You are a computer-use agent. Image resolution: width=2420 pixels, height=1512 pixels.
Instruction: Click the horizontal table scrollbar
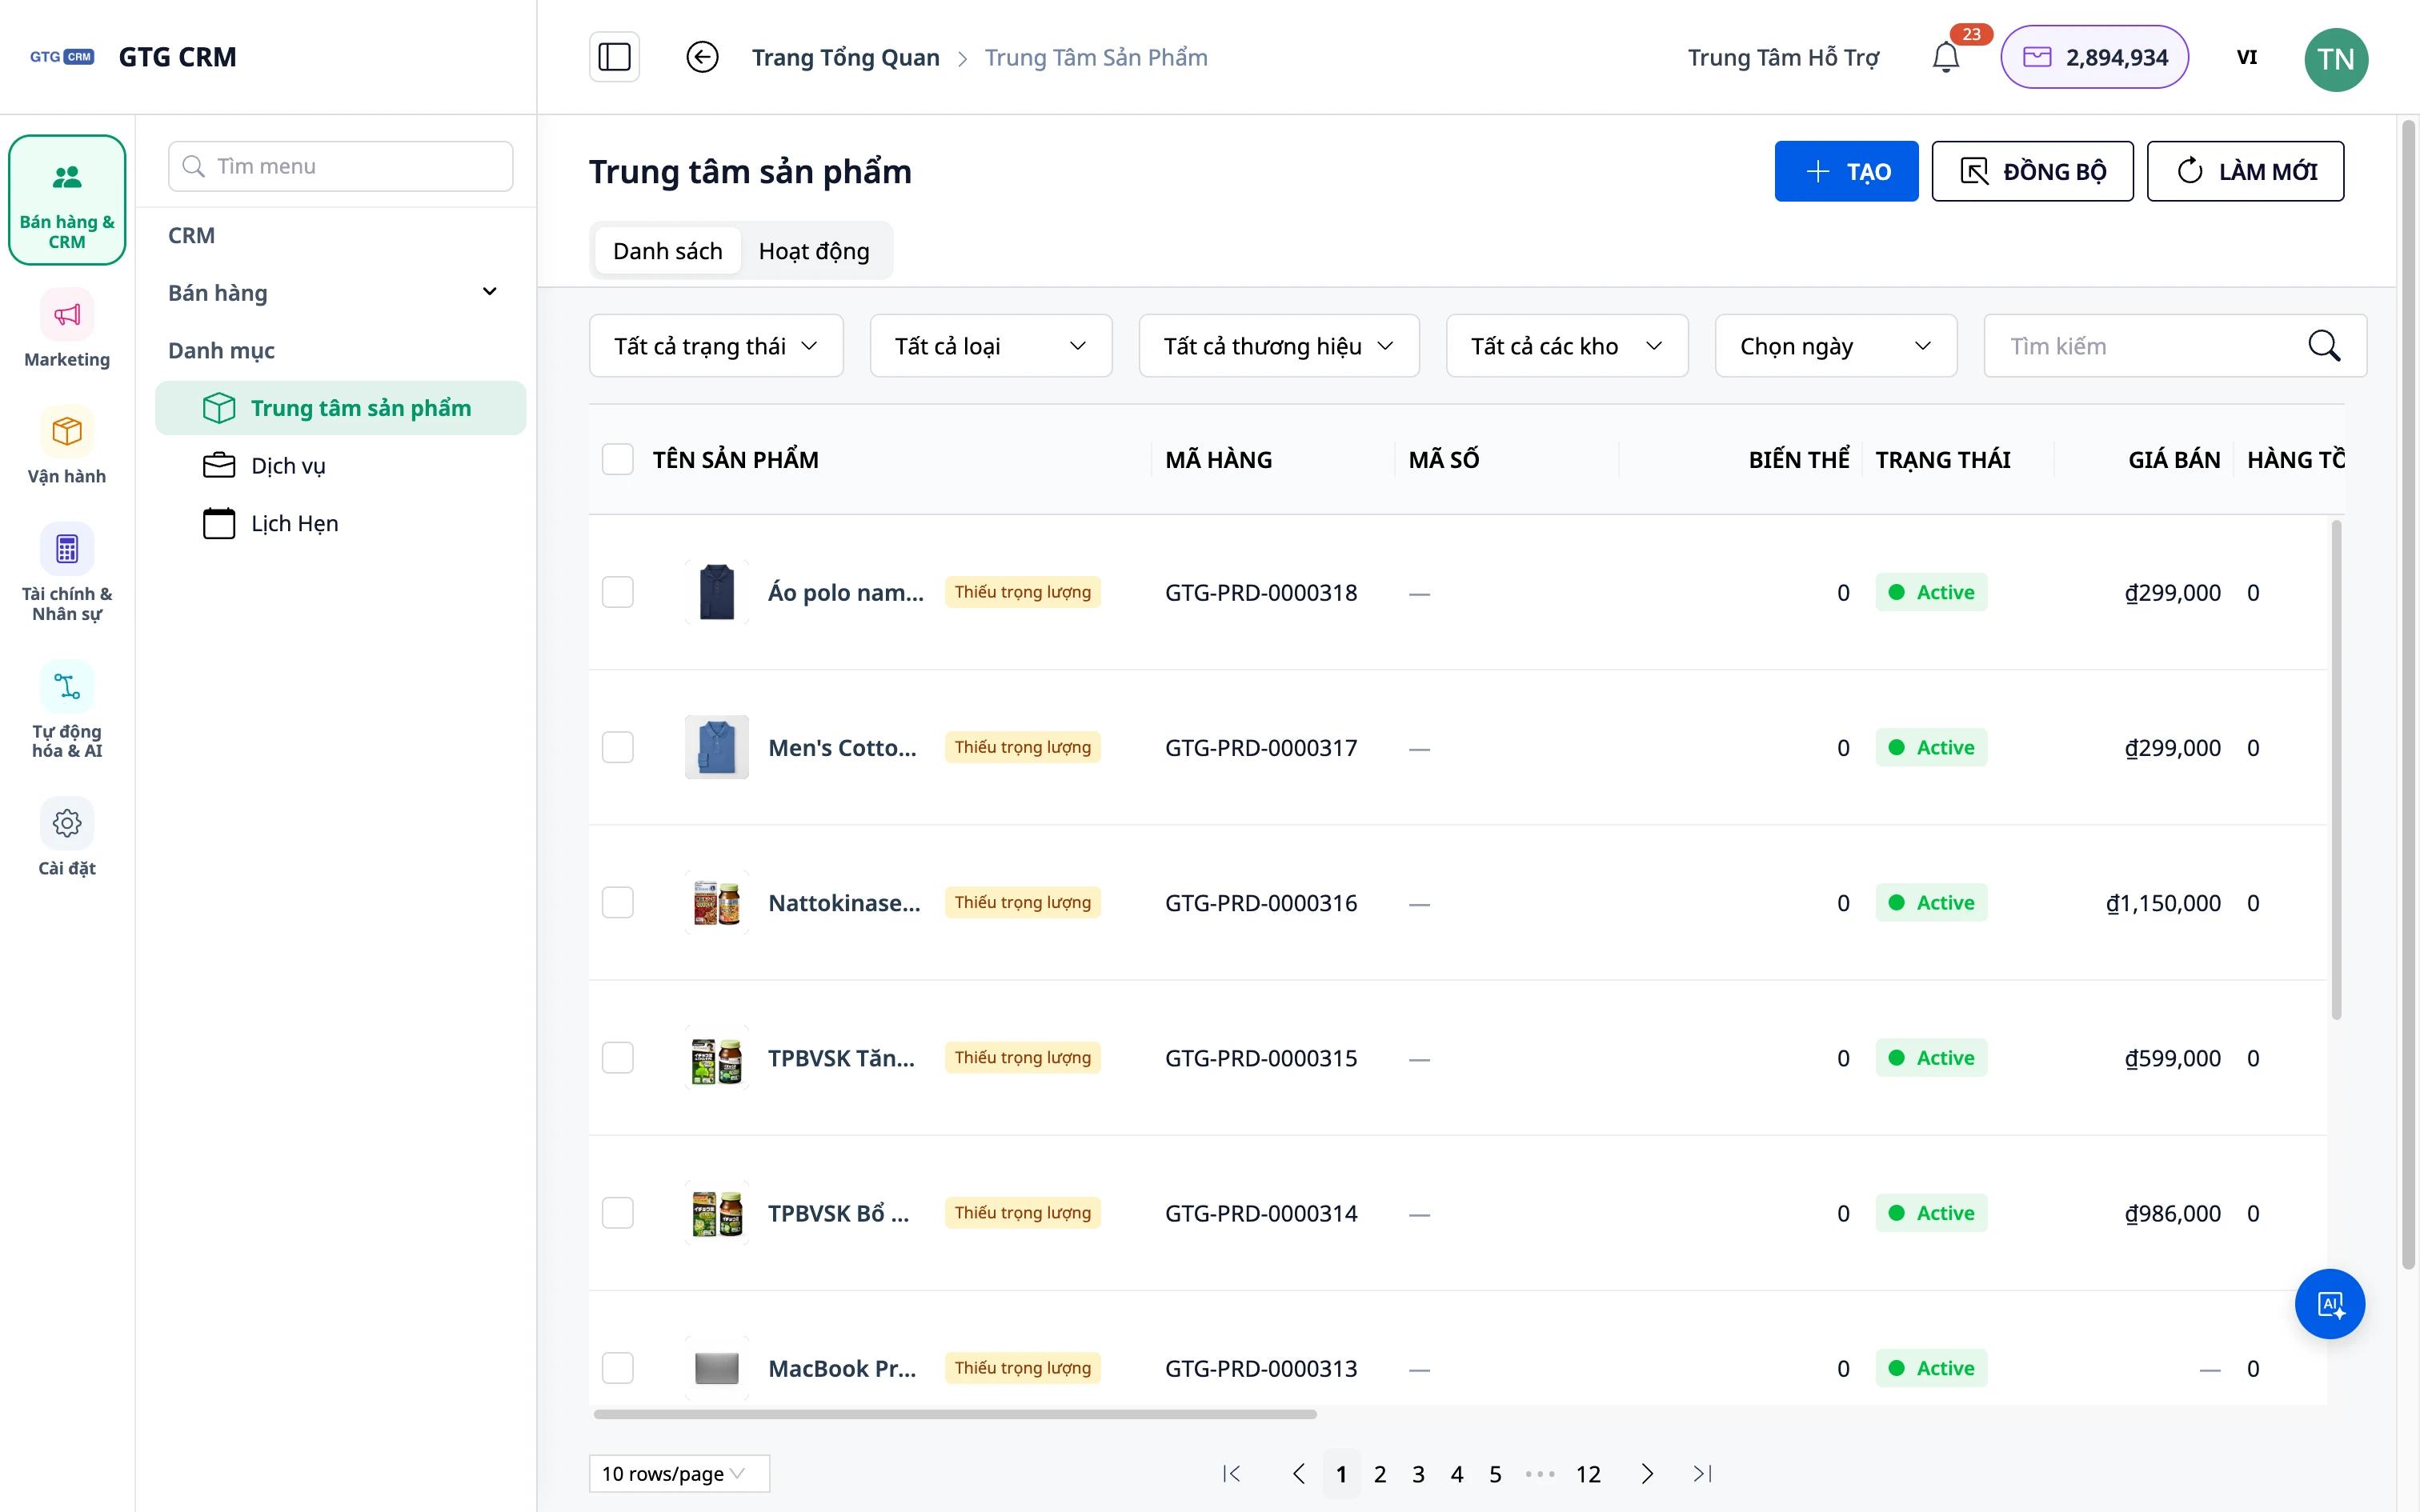955,1414
